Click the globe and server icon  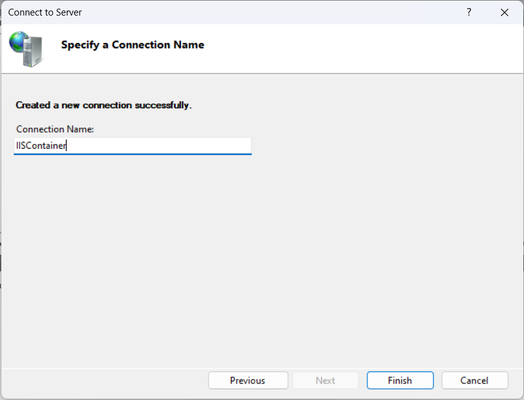coord(26,49)
